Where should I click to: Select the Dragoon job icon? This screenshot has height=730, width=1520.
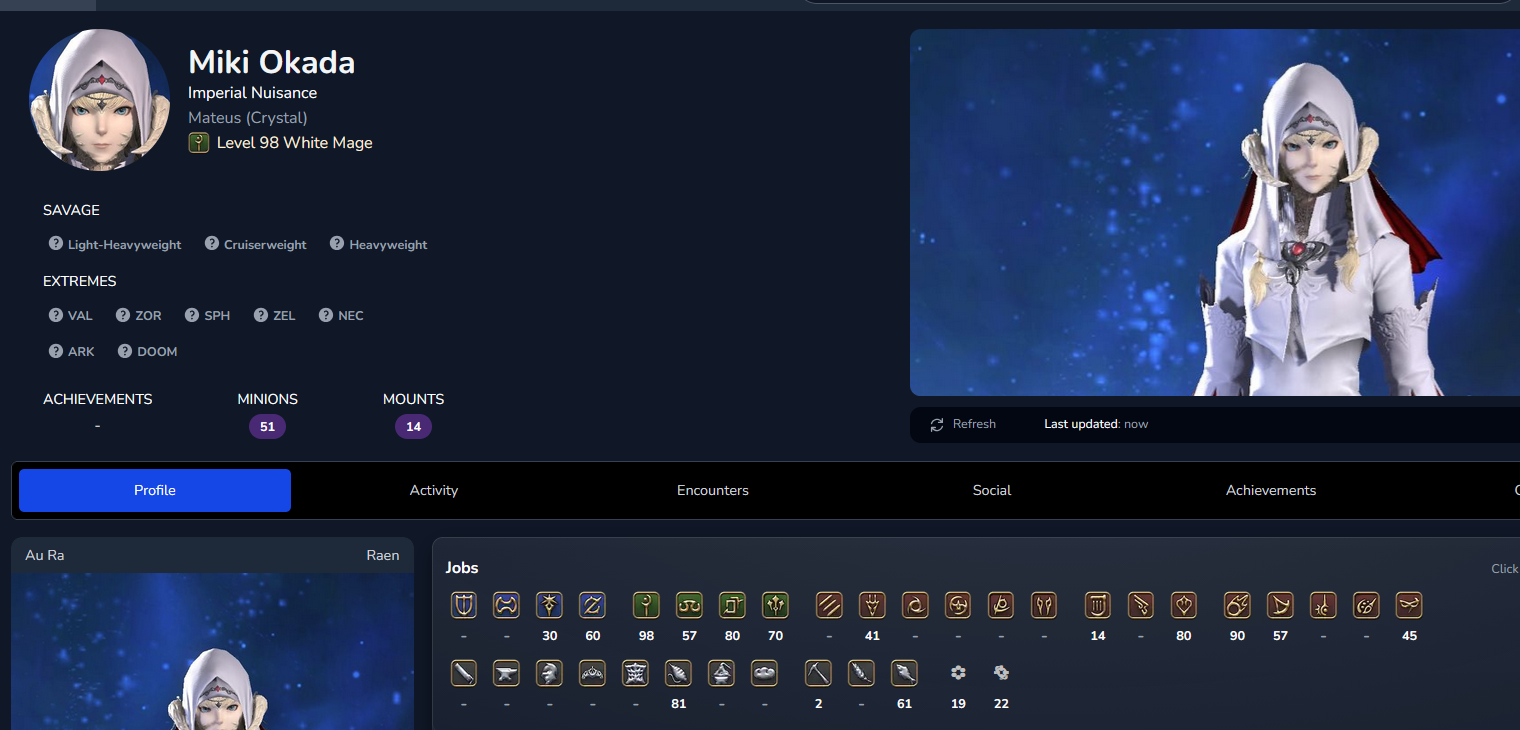tap(872, 605)
